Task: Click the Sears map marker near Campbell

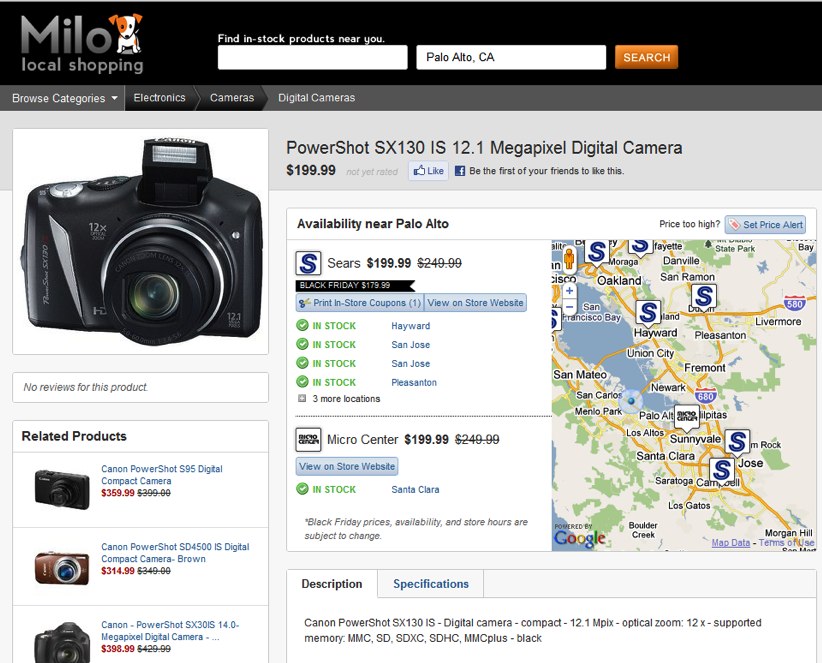Action: (x=722, y=472)
